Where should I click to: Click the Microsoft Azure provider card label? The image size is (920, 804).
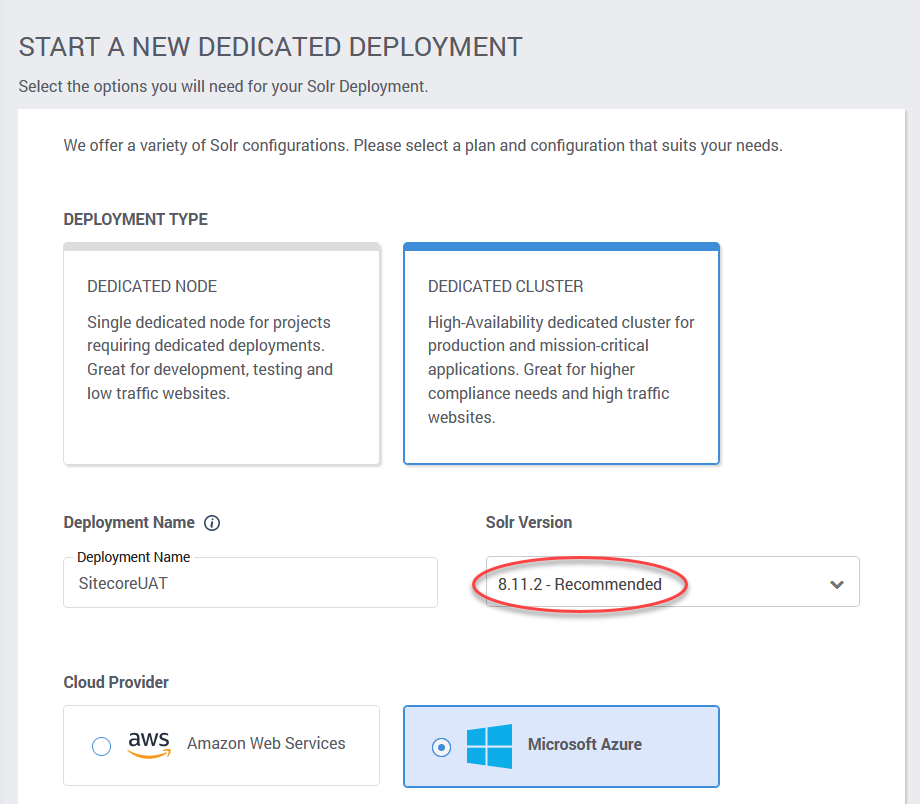(584, 744)
